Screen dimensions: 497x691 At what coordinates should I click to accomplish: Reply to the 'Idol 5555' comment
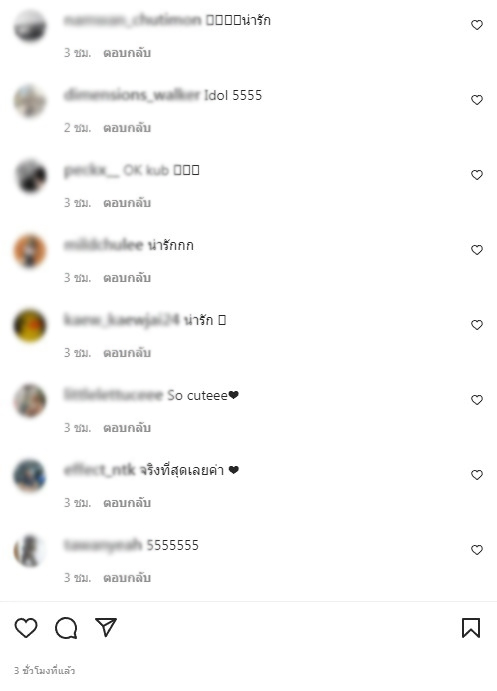pos(127,128)
